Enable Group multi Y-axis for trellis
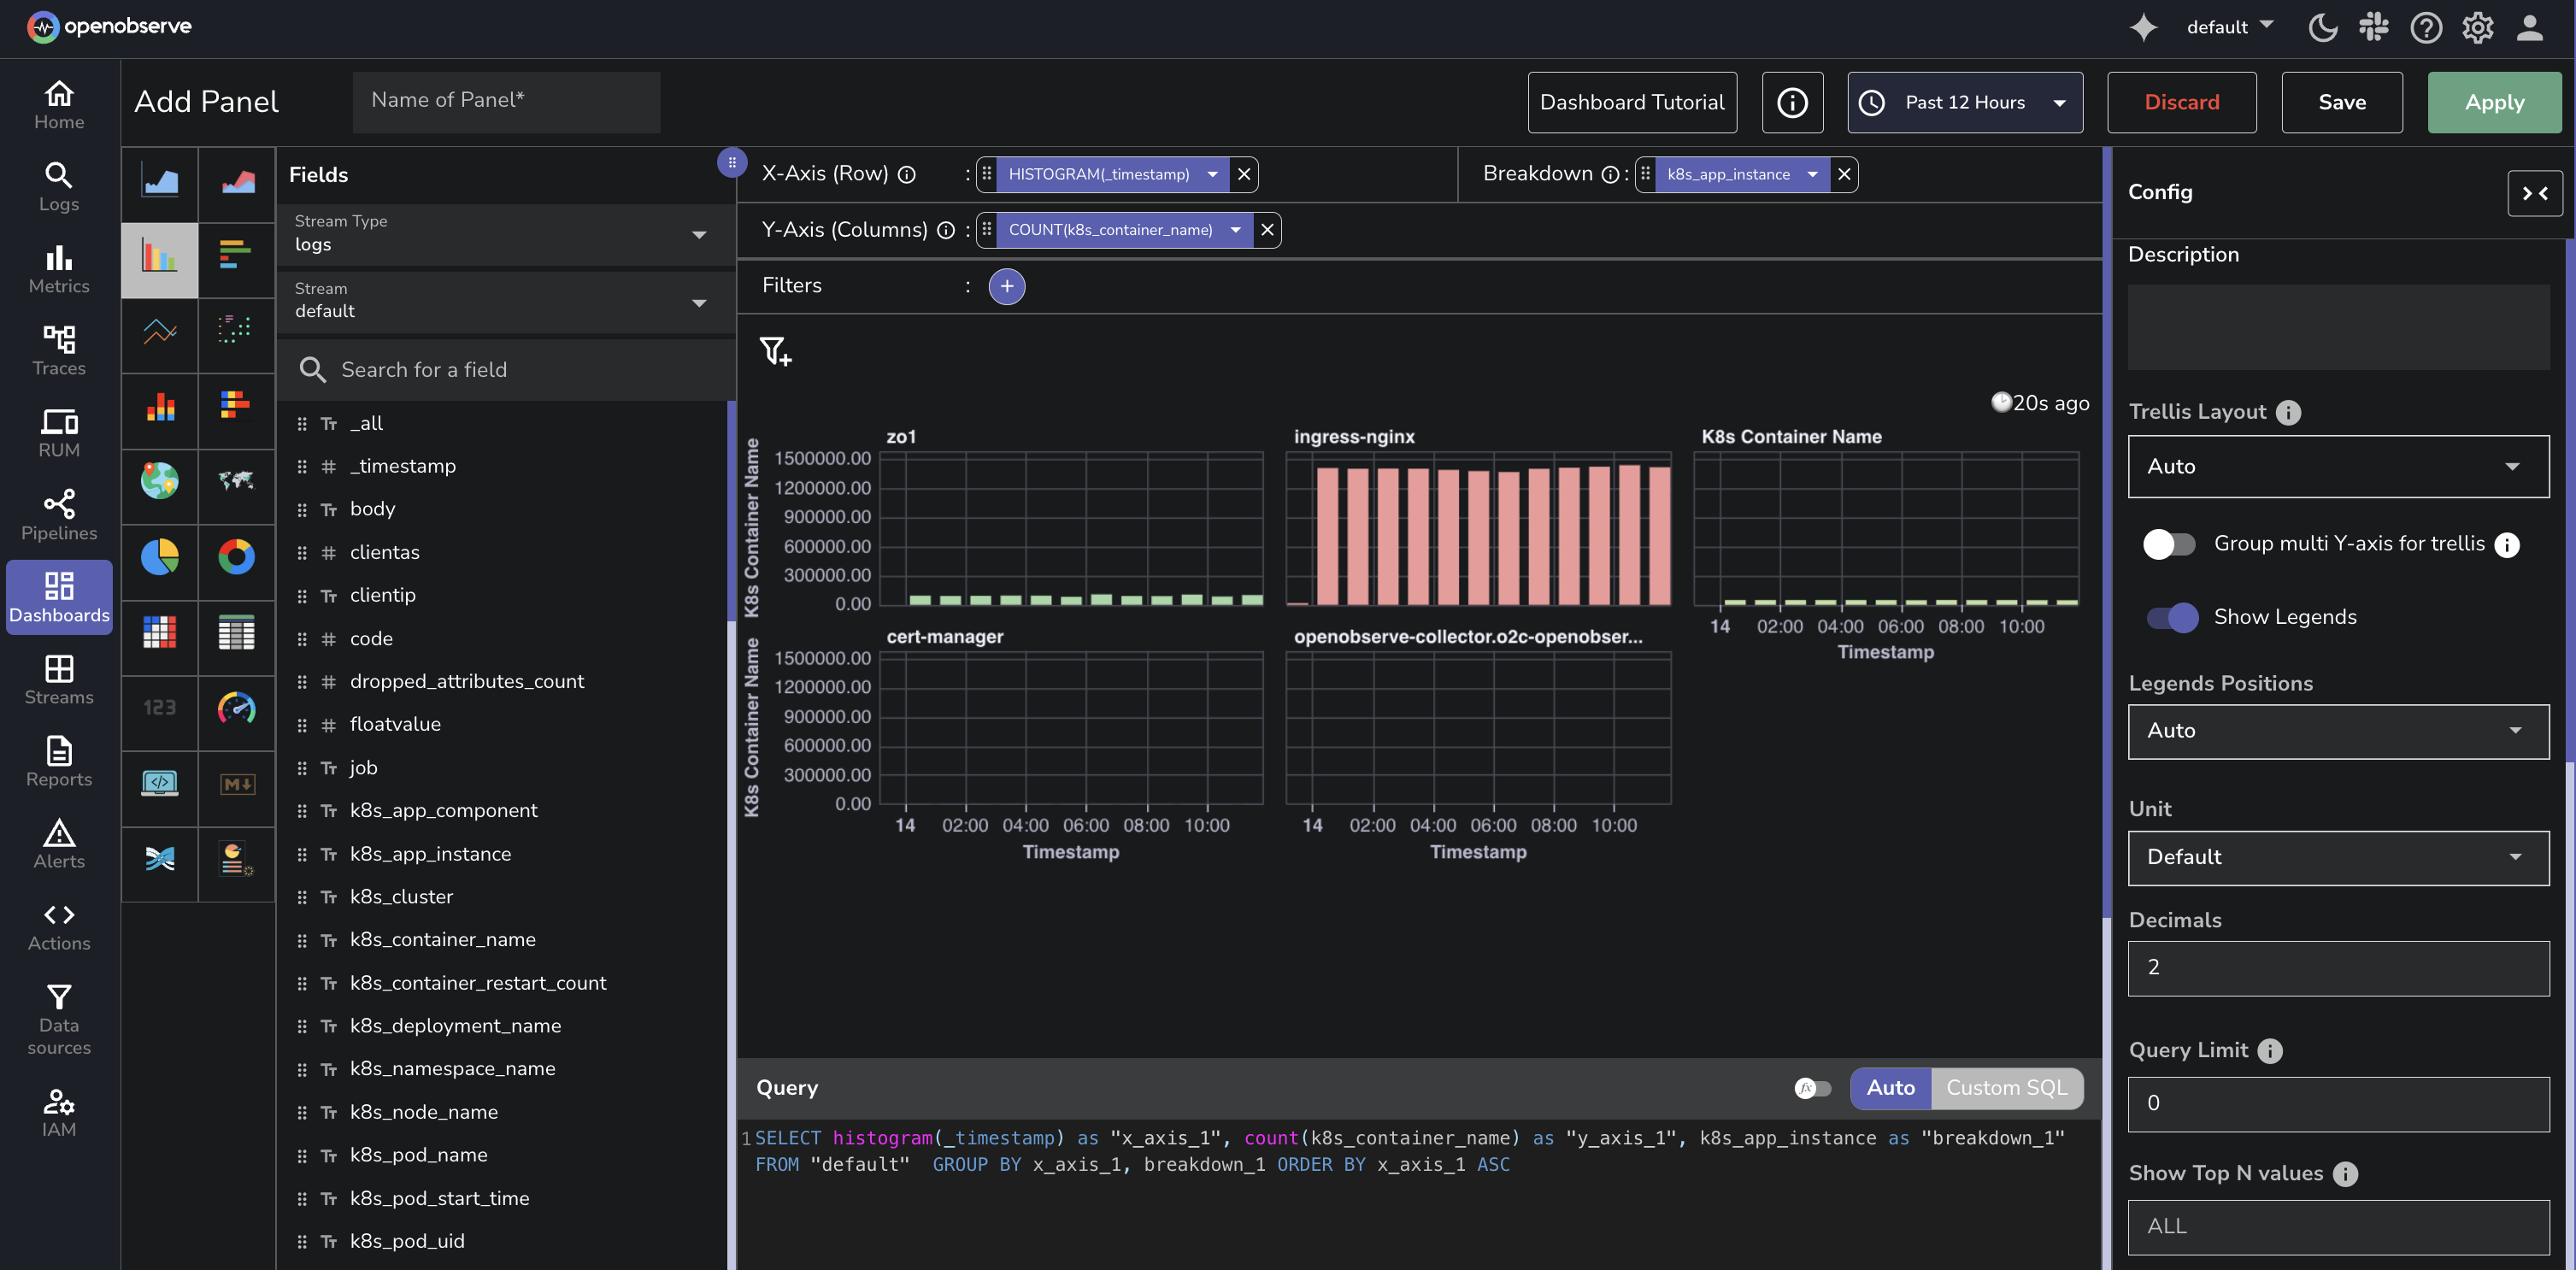Screen dimensions: 2576x1270 [2168, 544]
